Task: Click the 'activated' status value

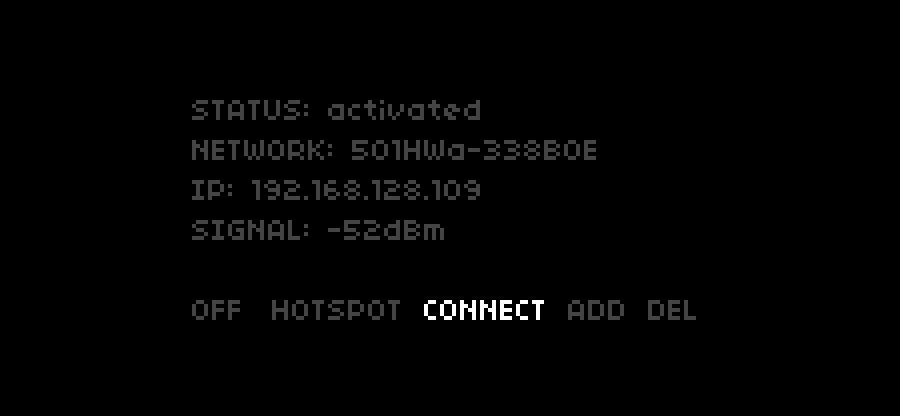Action: (404, 110)
